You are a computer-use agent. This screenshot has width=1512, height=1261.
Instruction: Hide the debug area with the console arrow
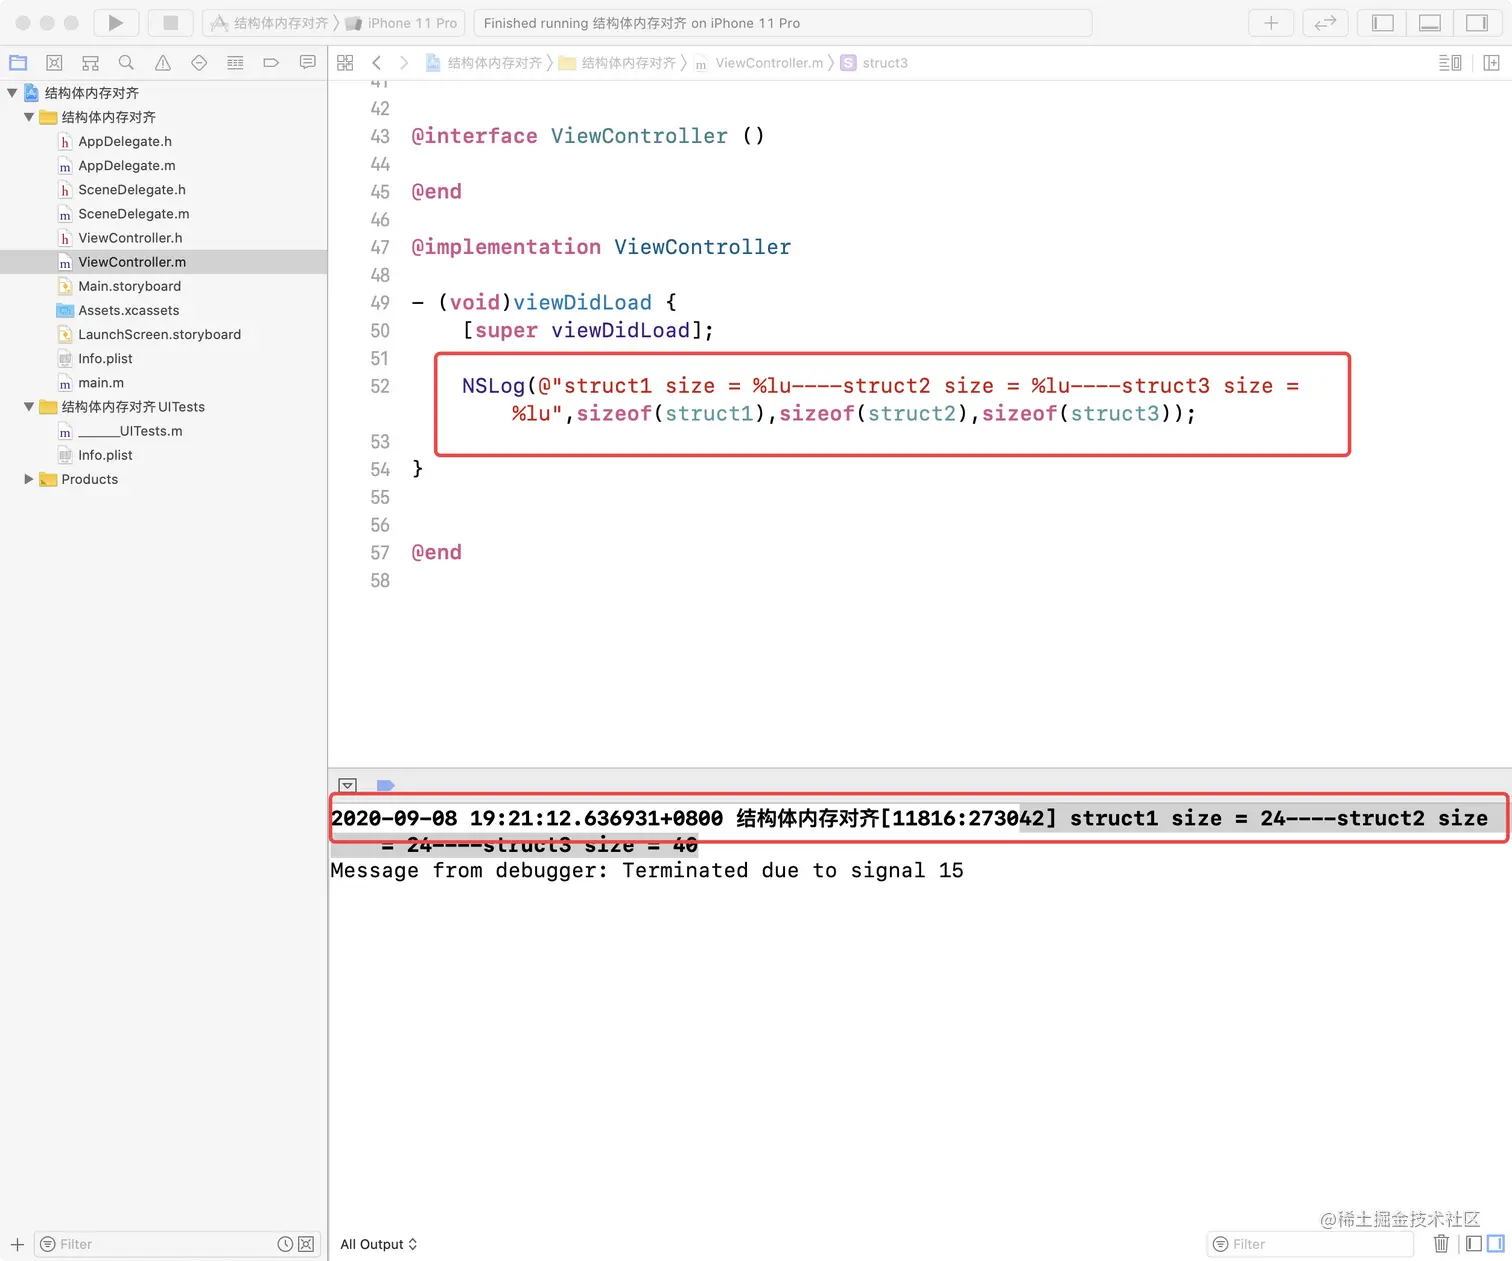tap(348, 786)
